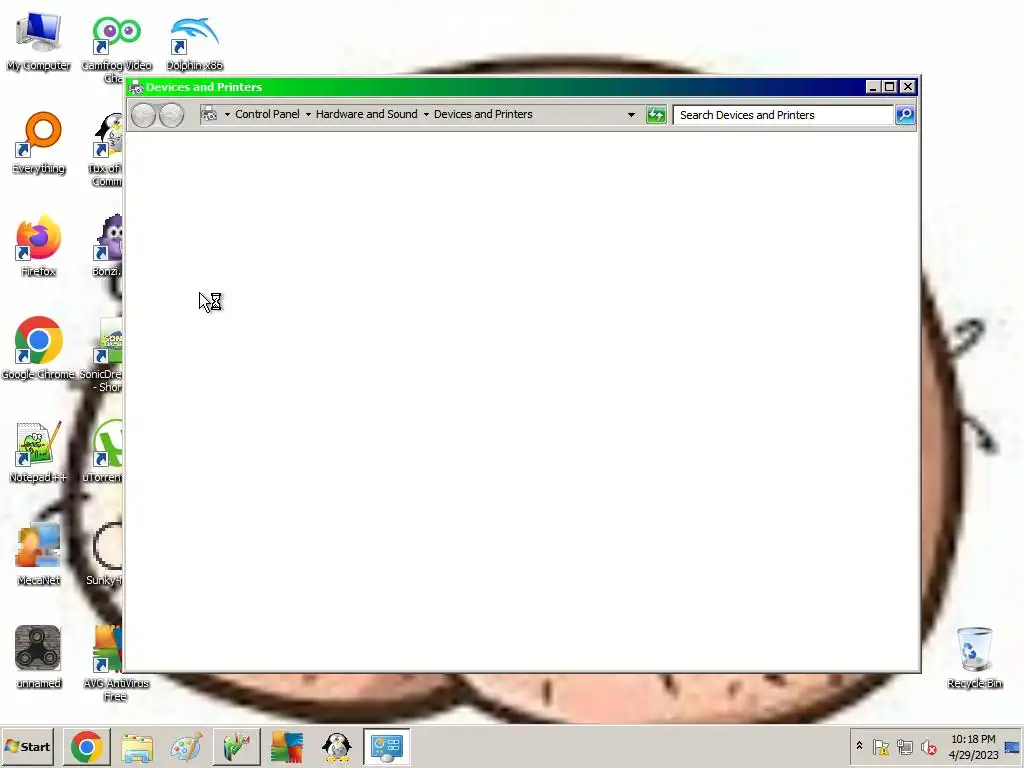Refresh the Devices and Printers view
1024x768 pixels.
[x=656, y=115]
